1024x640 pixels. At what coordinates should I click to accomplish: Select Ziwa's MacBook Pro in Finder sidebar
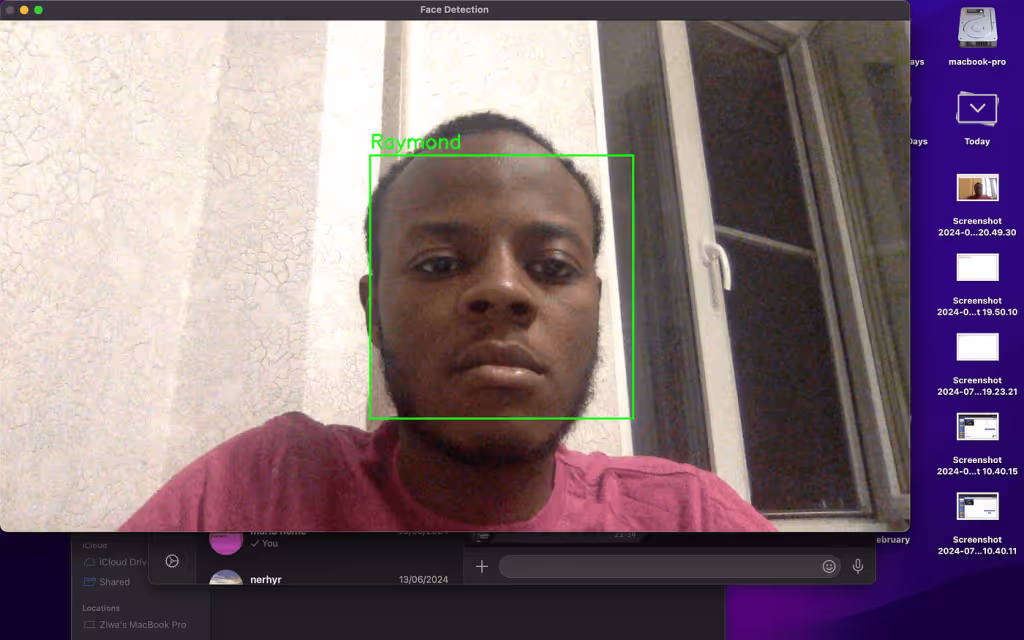[135, 625]
